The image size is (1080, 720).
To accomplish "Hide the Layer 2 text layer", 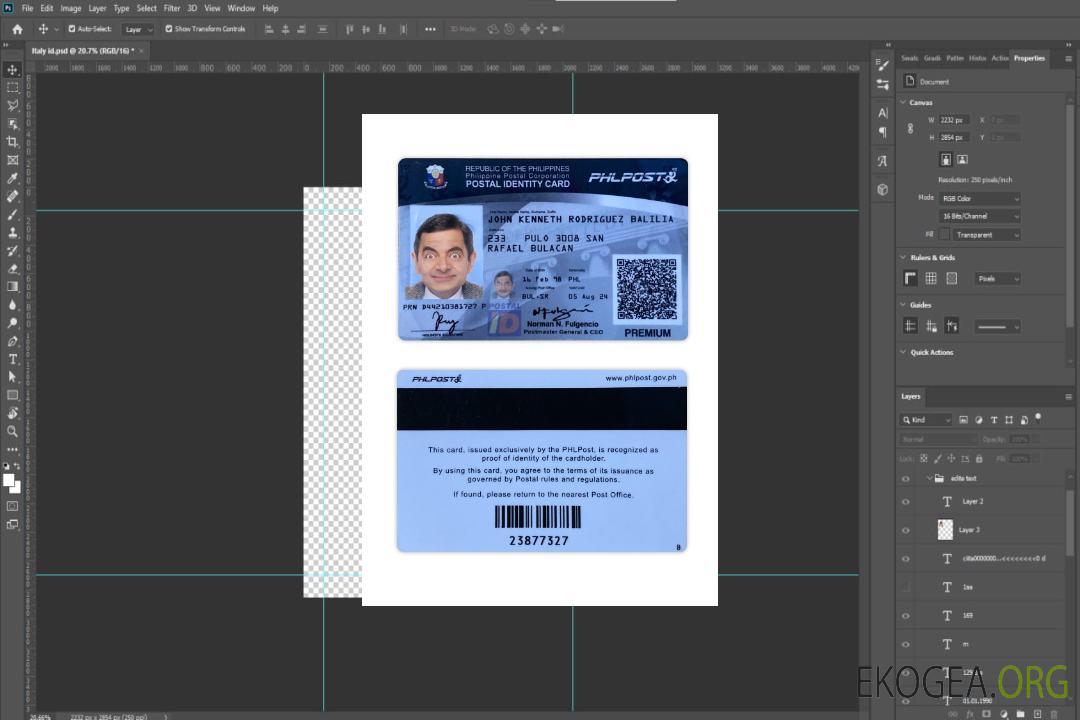I will pos(905,502).
